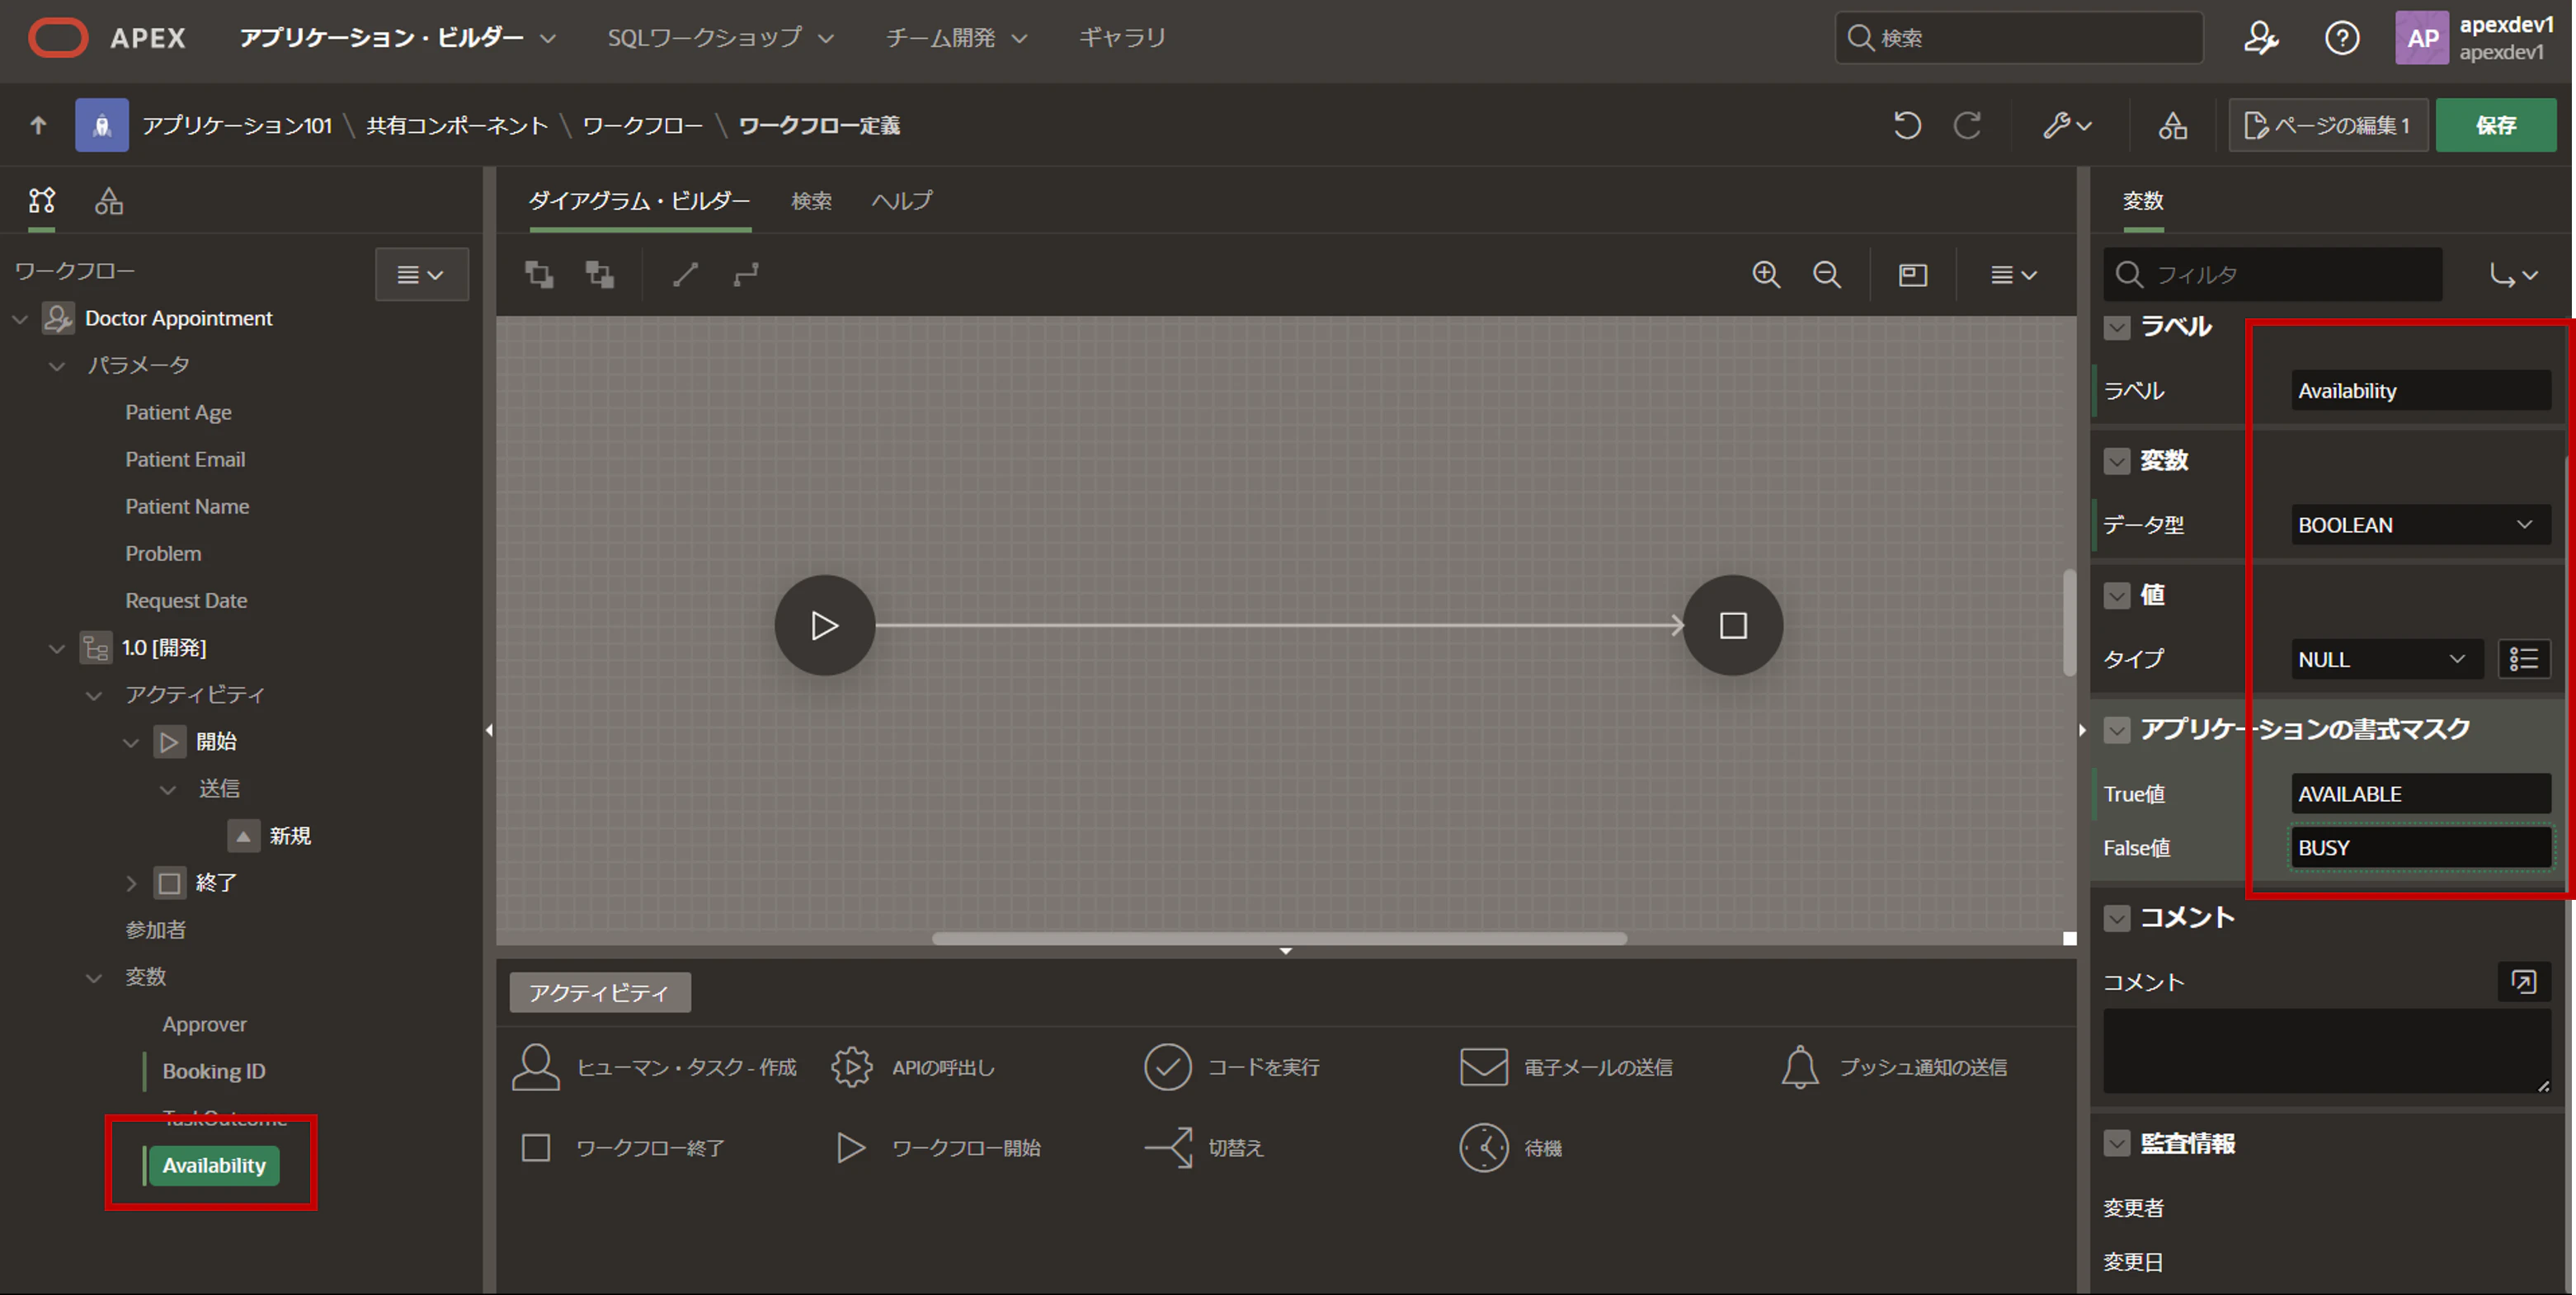
Task: Click the green 保存 button
Action: (2495, 125)
